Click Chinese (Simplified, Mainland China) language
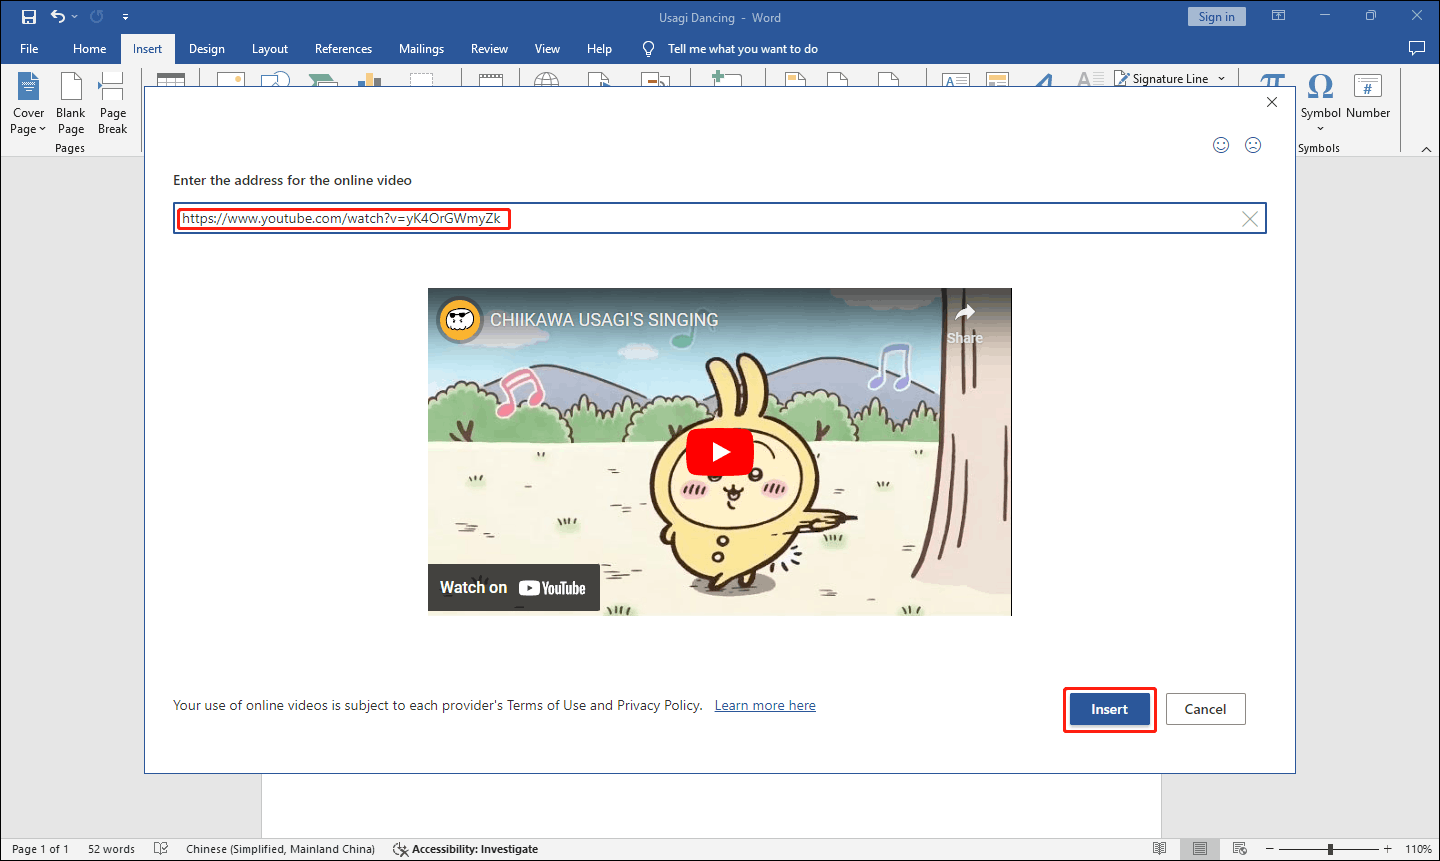The height and width of the screenshot is (861, 1440). 280,849
